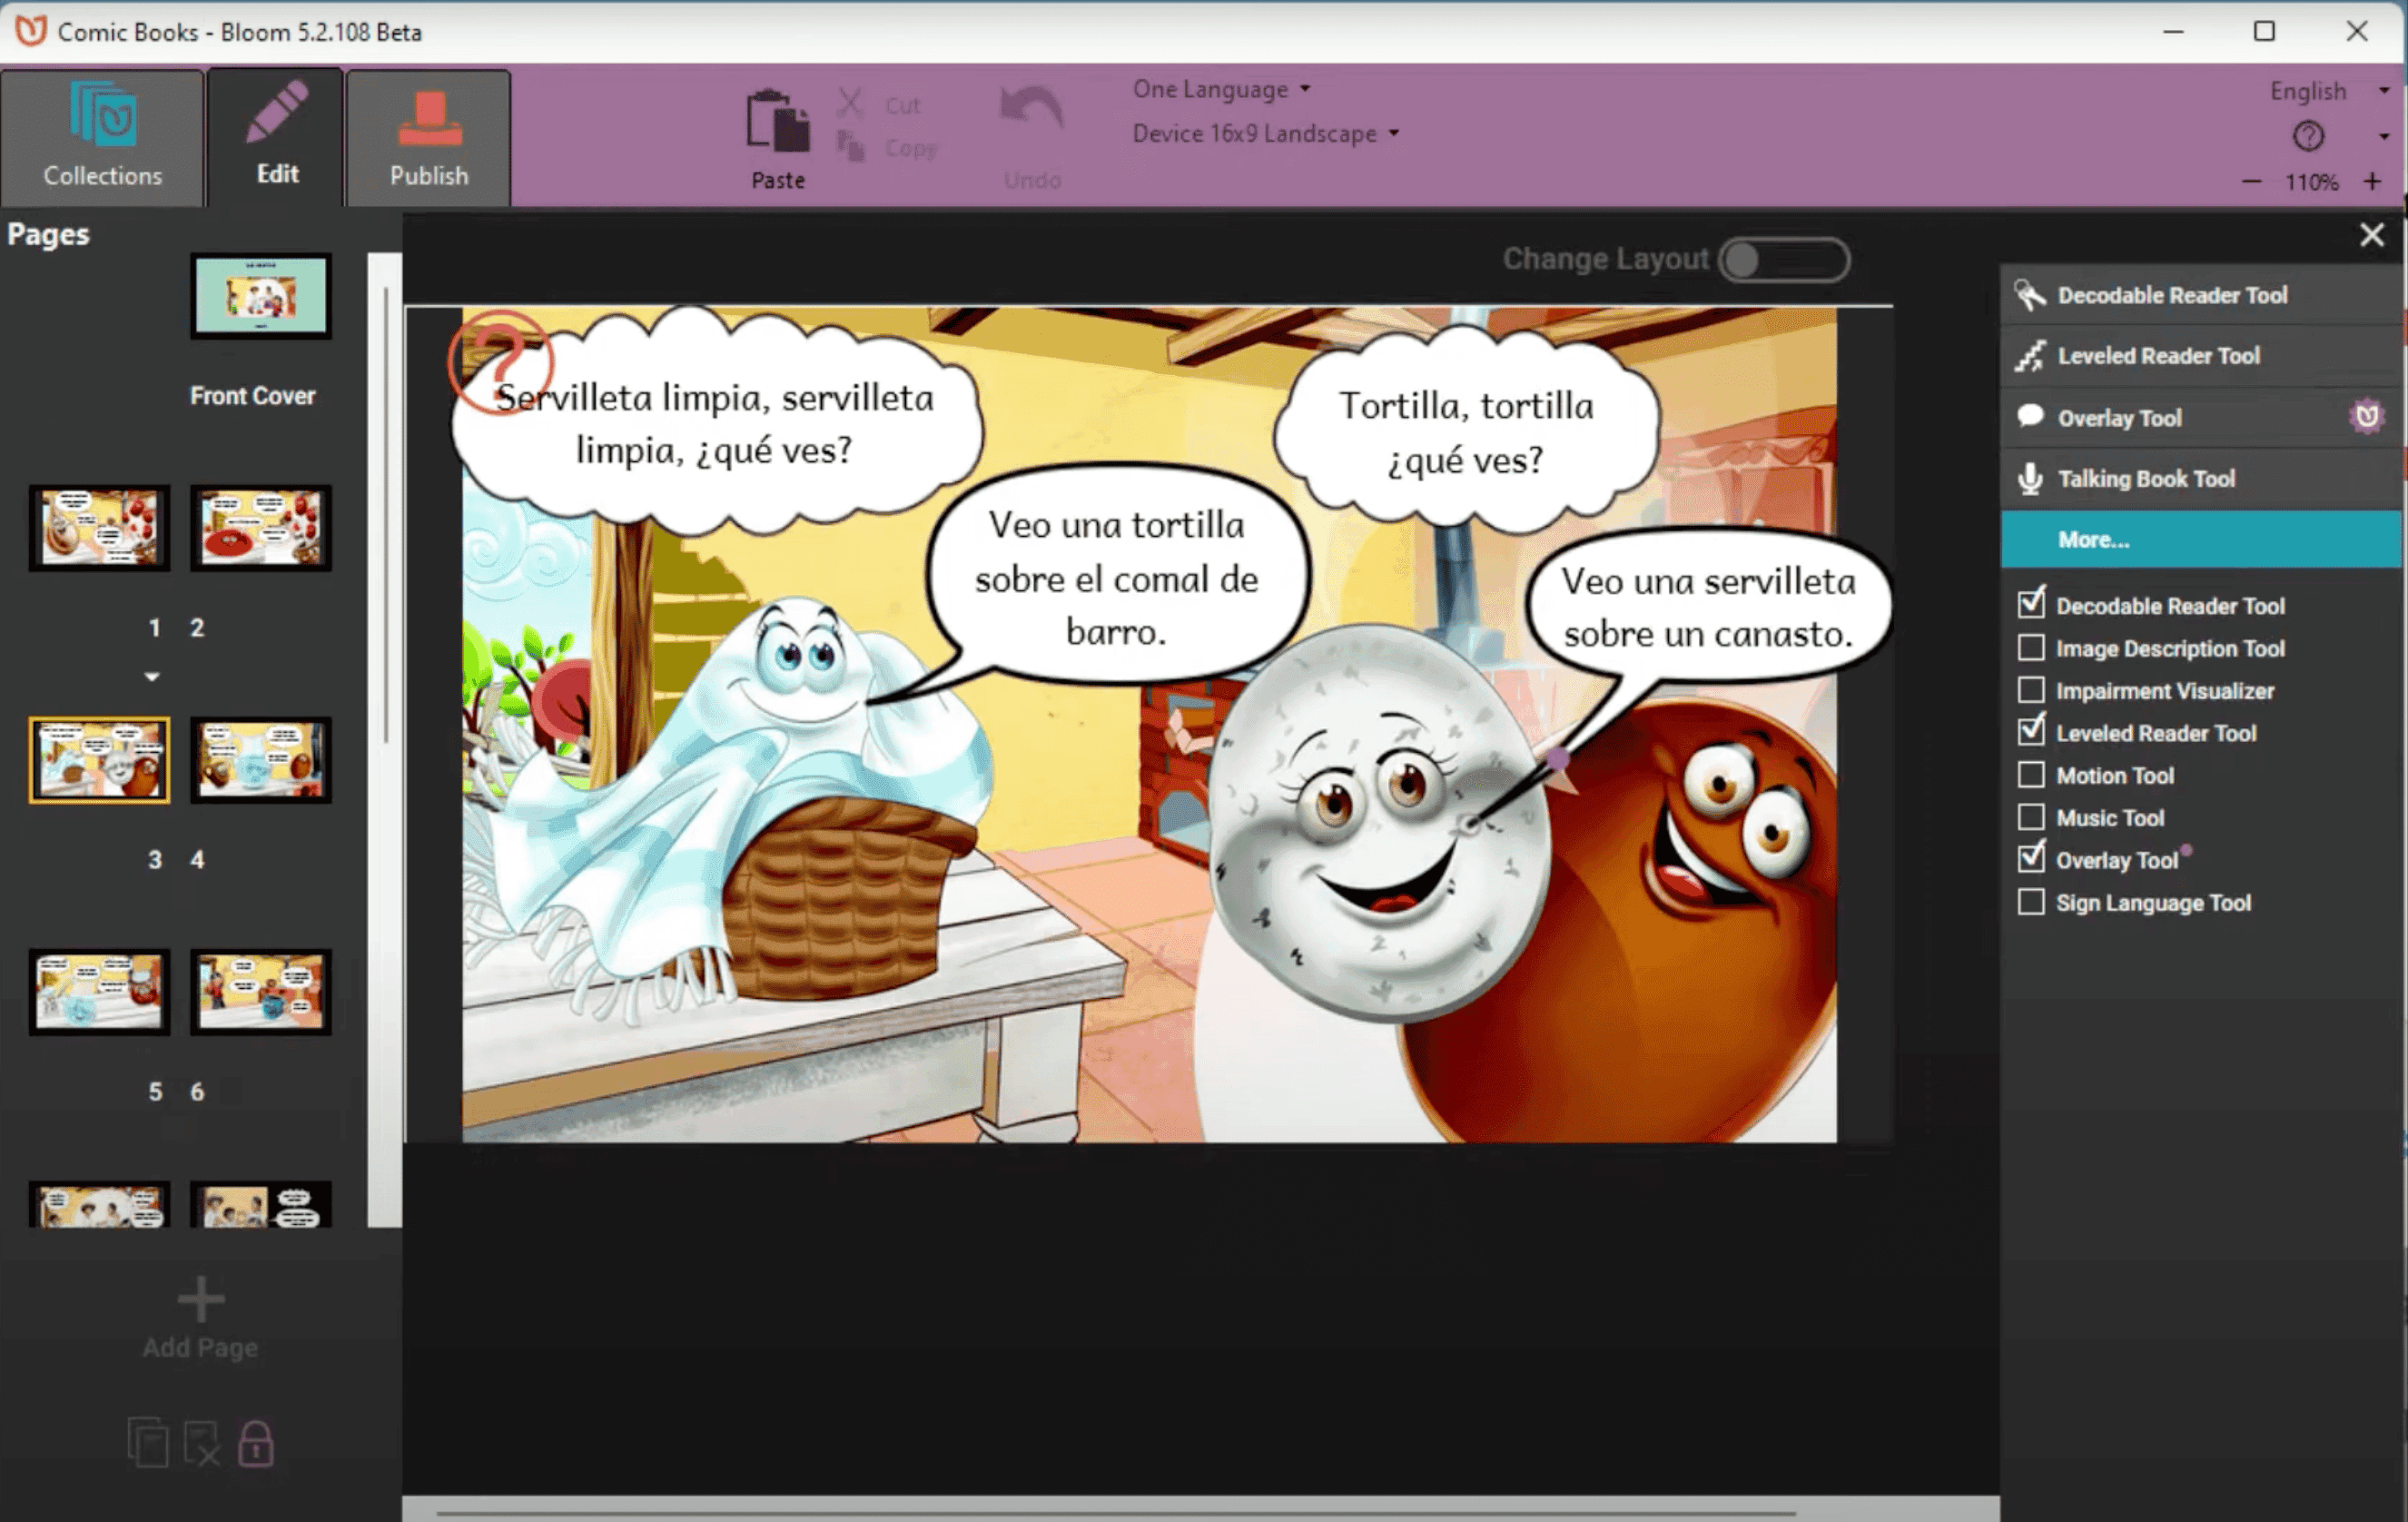Enable the Image Description Tool checkbox

2031,648
